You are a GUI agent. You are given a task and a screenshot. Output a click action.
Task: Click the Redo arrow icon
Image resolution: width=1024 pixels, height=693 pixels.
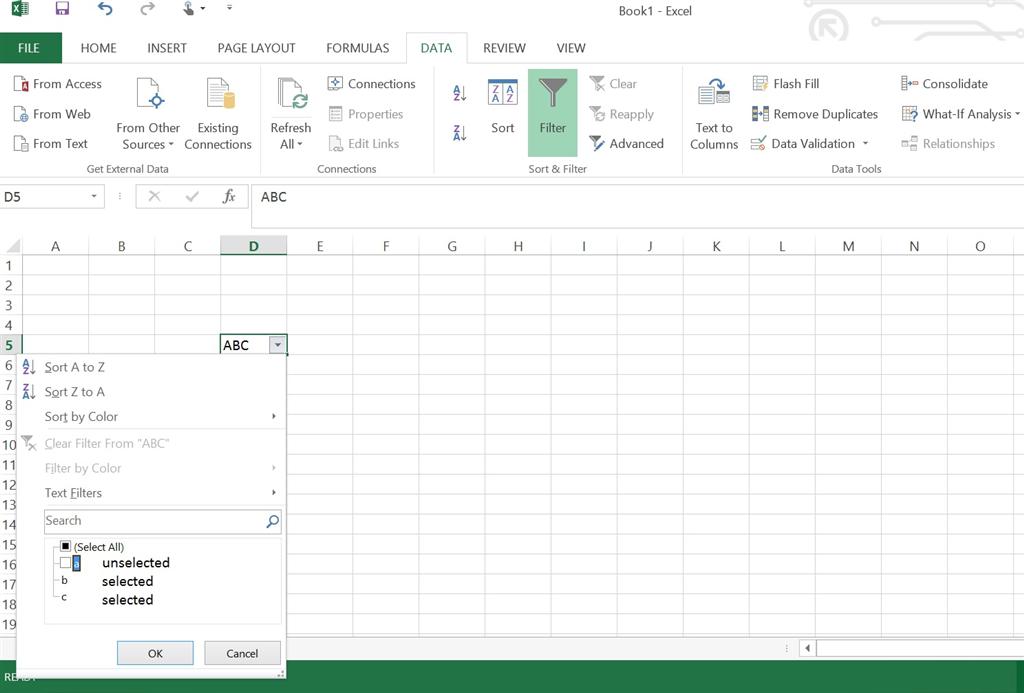(148, 8)
